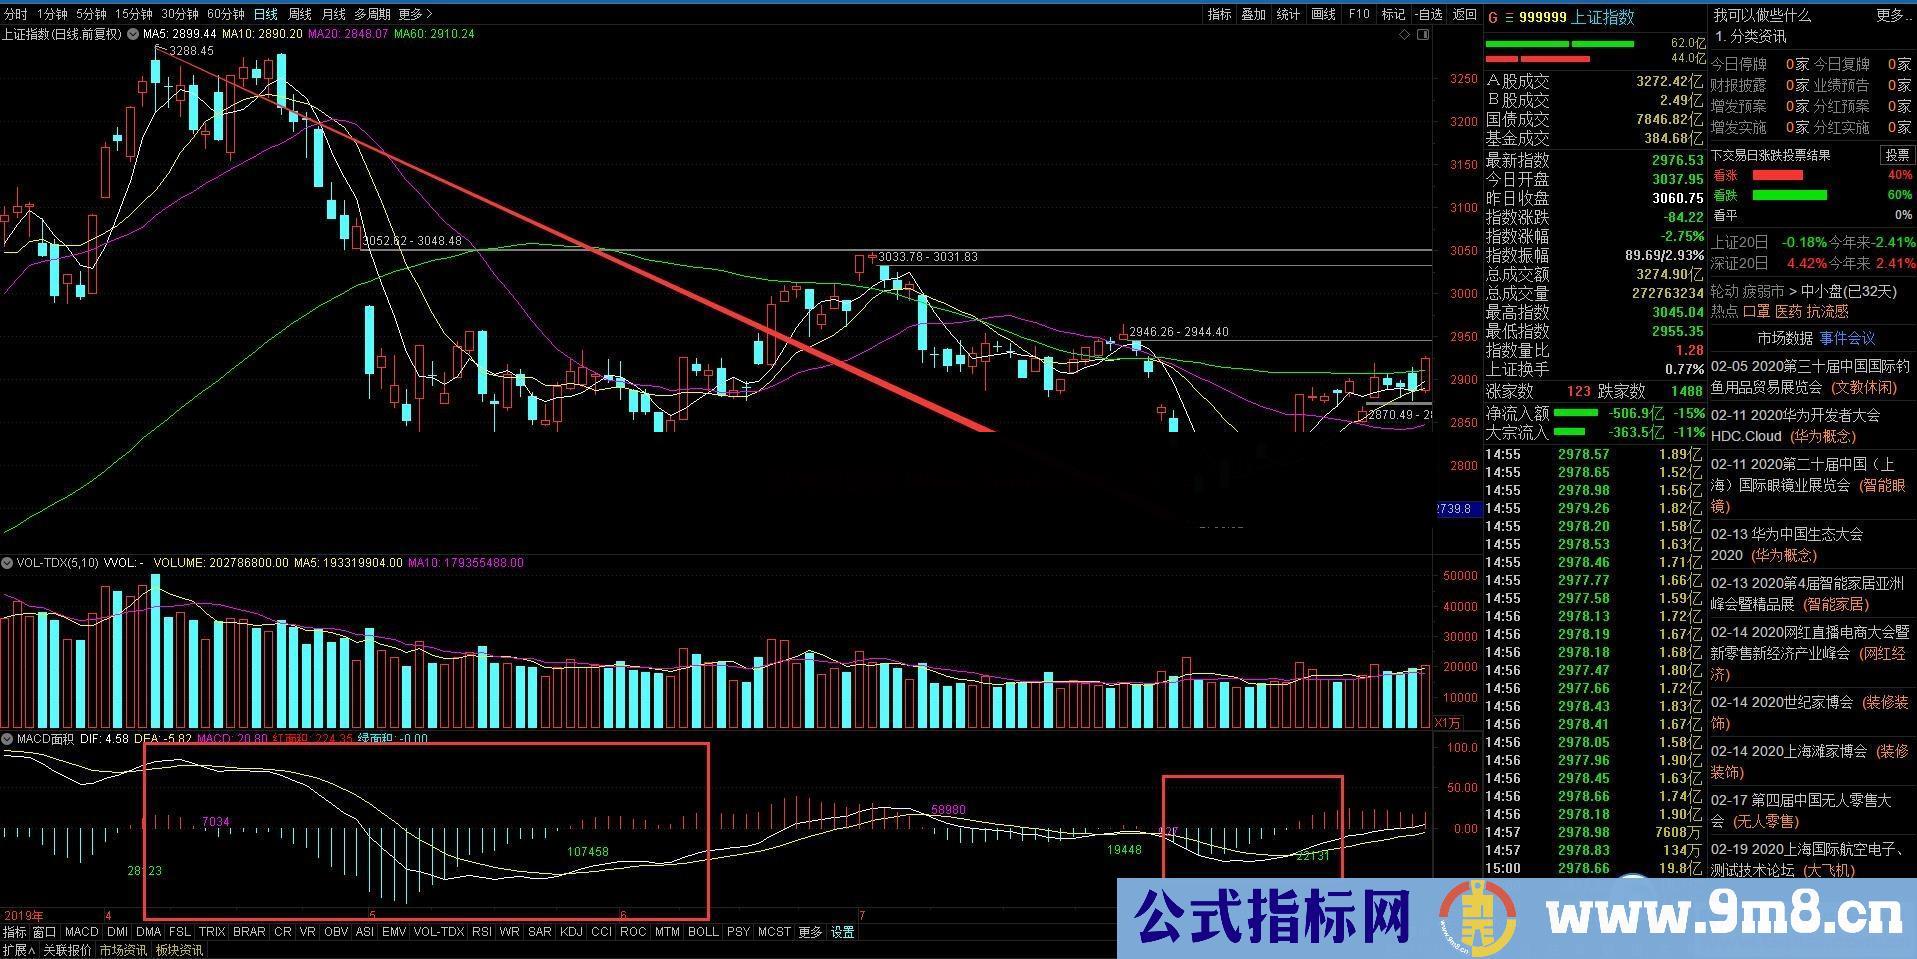Click the 投票 vote button
Screen dimensions: 1917x959
coord(1897,155)
